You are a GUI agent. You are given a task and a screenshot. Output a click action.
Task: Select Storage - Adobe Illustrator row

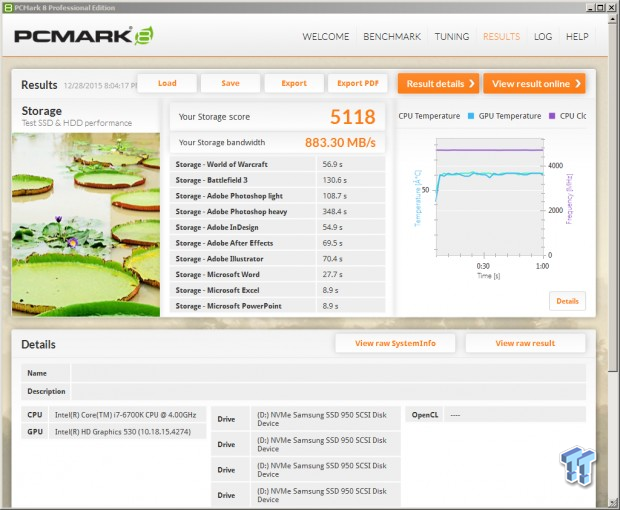(x=277, y=259)
